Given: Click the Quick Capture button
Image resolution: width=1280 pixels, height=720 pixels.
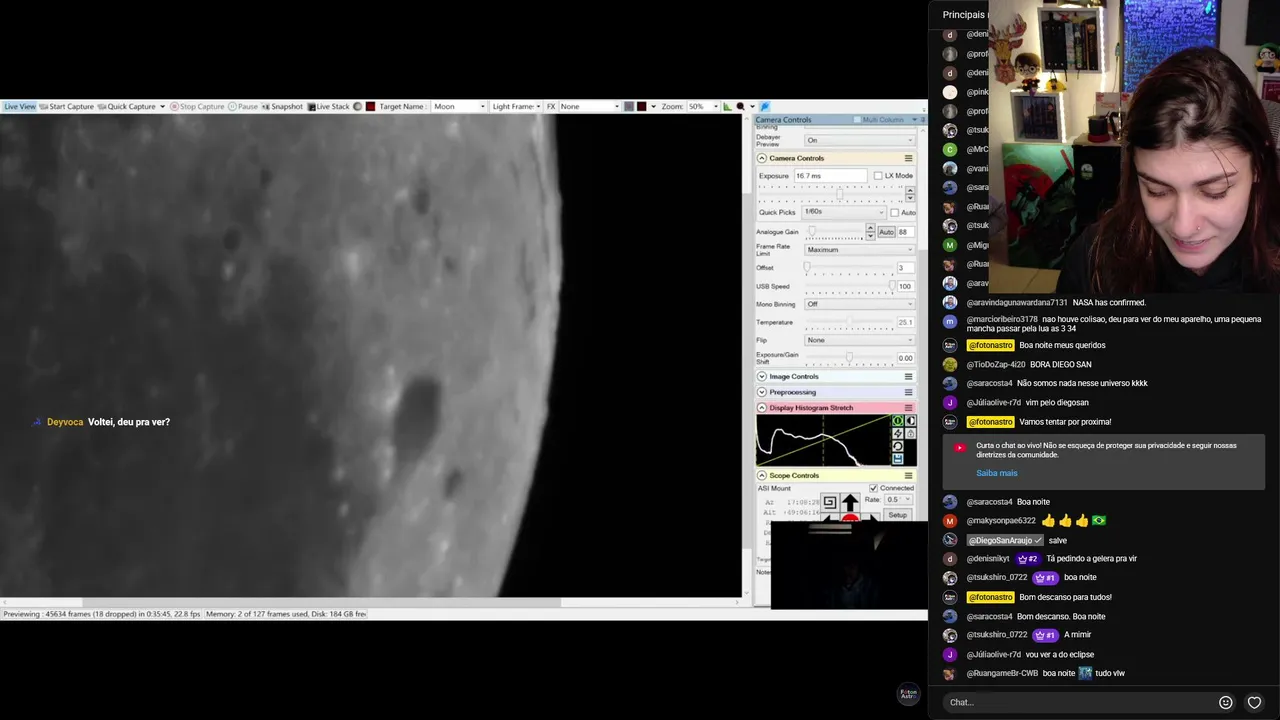Looking at the screenshot, I should pyautogui.click(x=127, y=106).
